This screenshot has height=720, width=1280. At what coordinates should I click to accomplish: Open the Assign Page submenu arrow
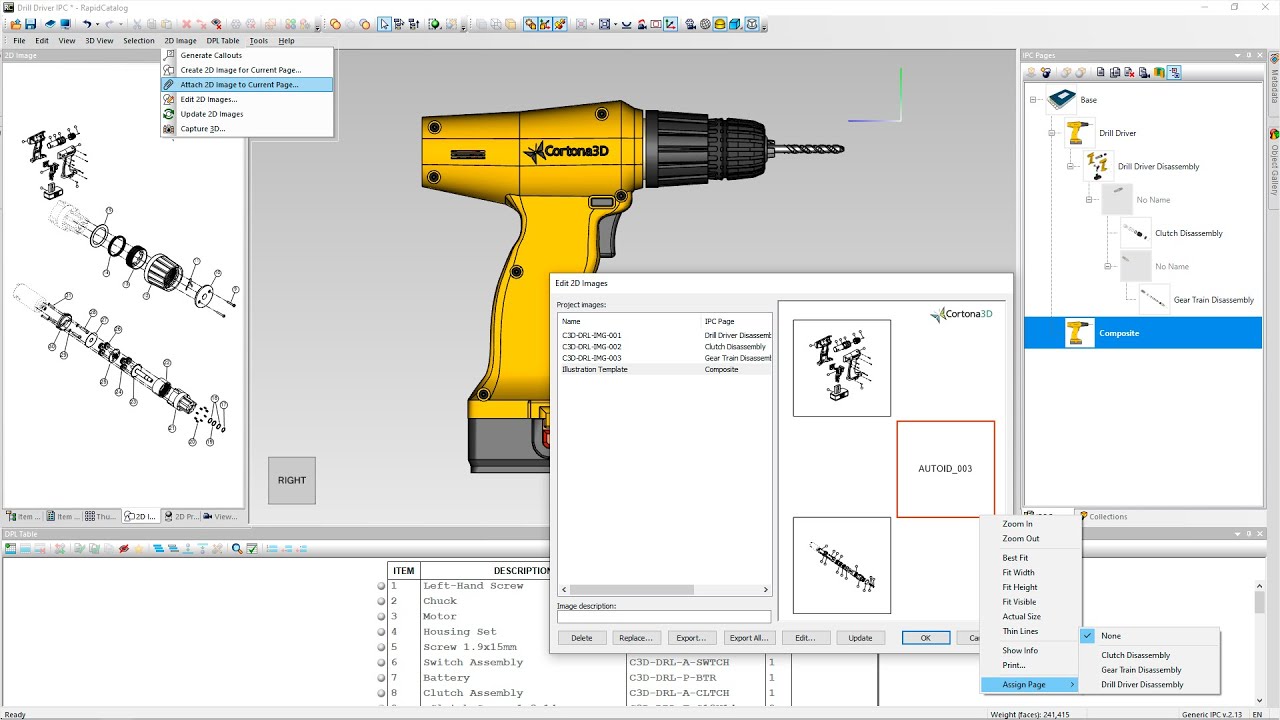(1073, 685)
